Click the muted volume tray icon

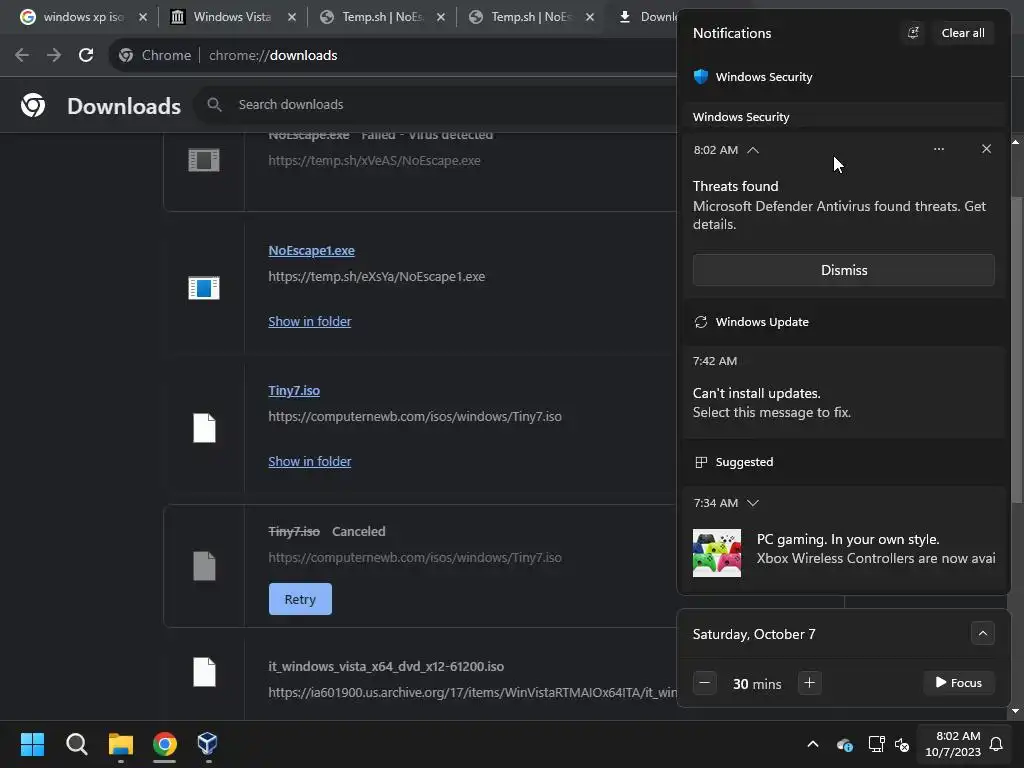[x=902, y=744]
